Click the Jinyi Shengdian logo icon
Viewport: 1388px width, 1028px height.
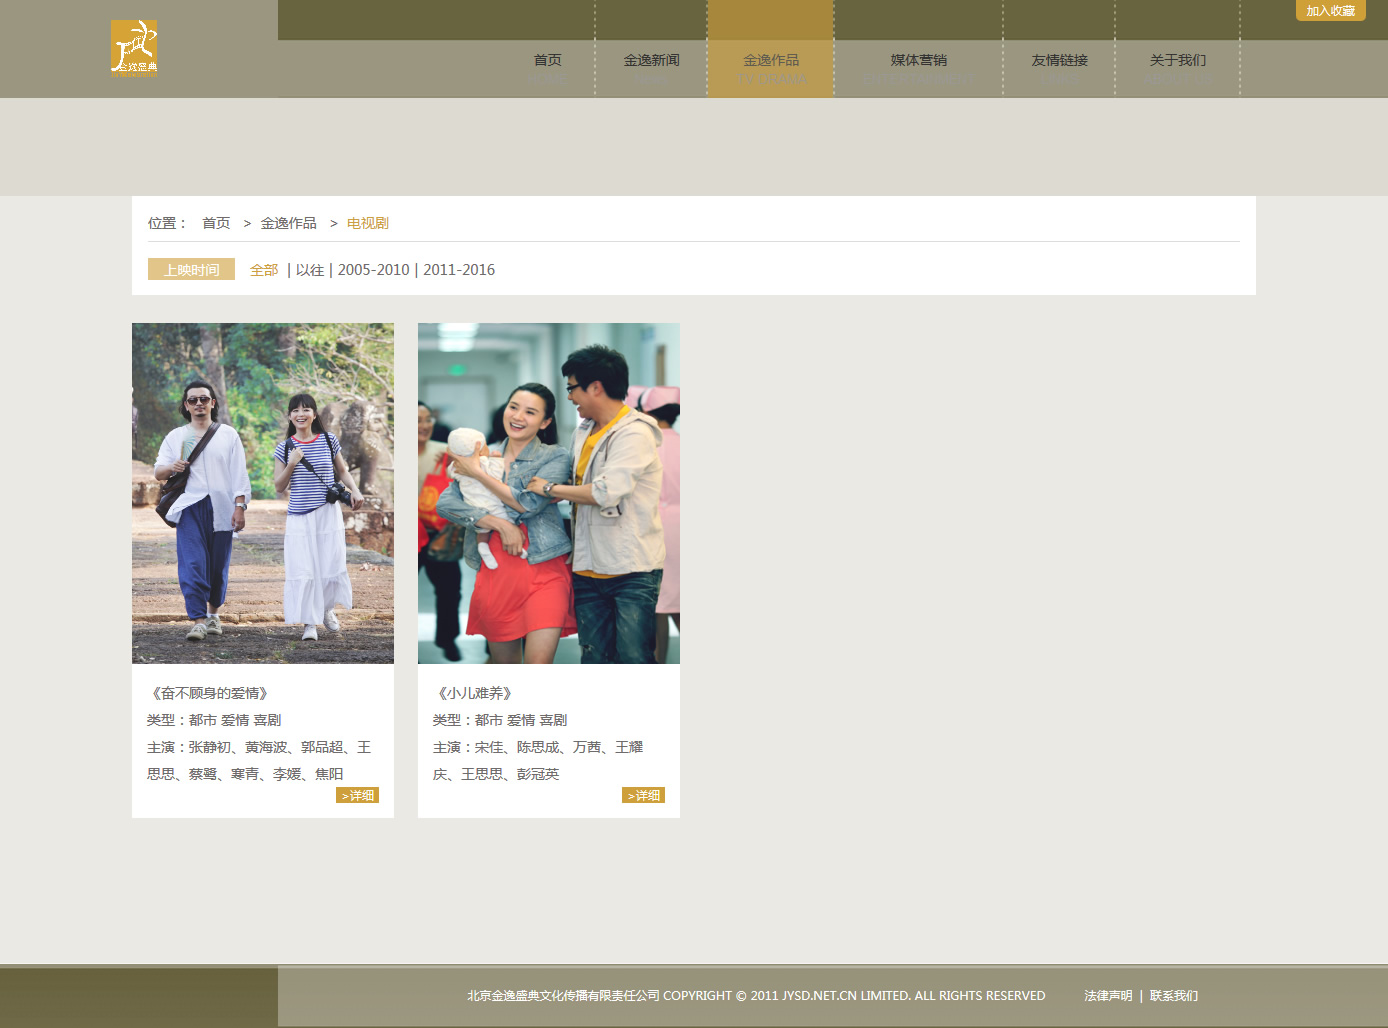tap(134, 48)
